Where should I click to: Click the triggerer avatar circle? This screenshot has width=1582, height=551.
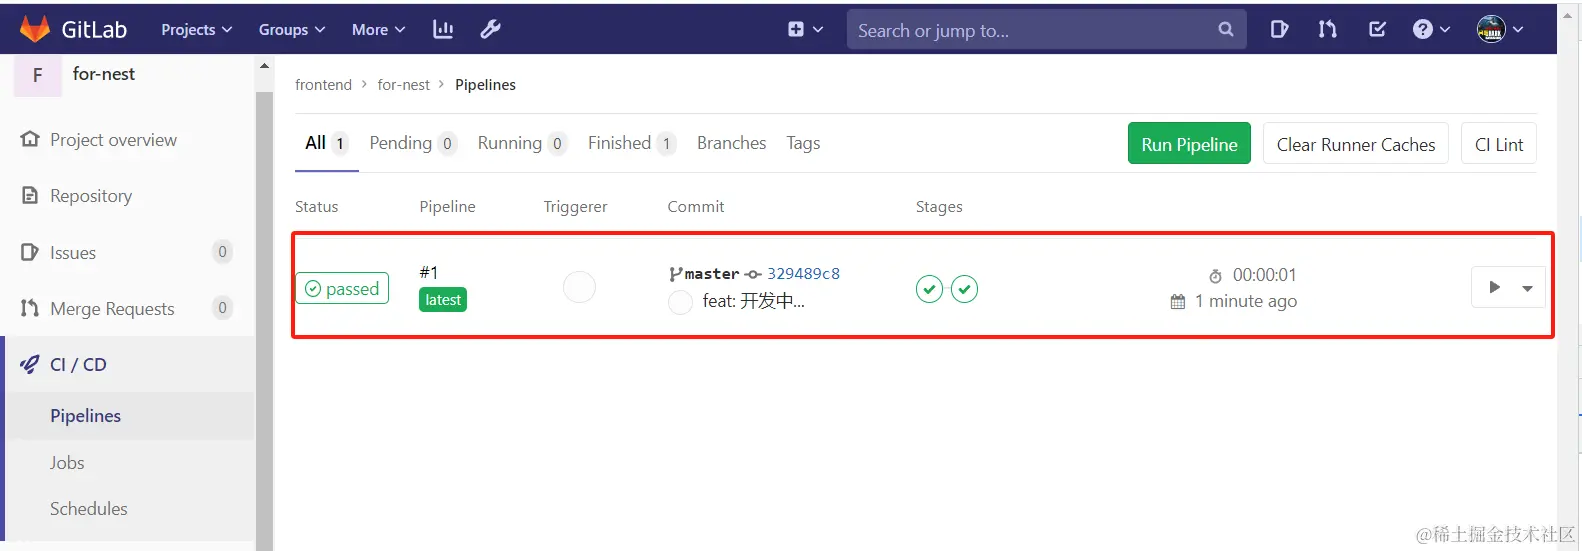click(579, 287)
